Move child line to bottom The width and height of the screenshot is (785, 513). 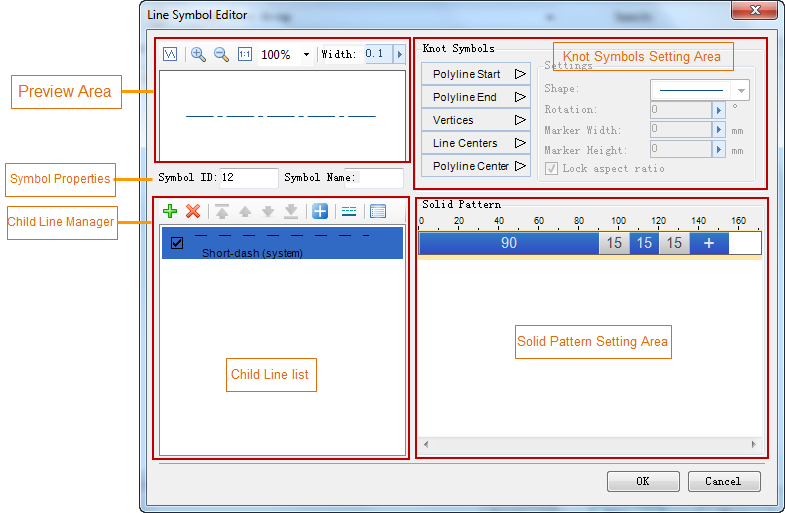pos(290,211)
